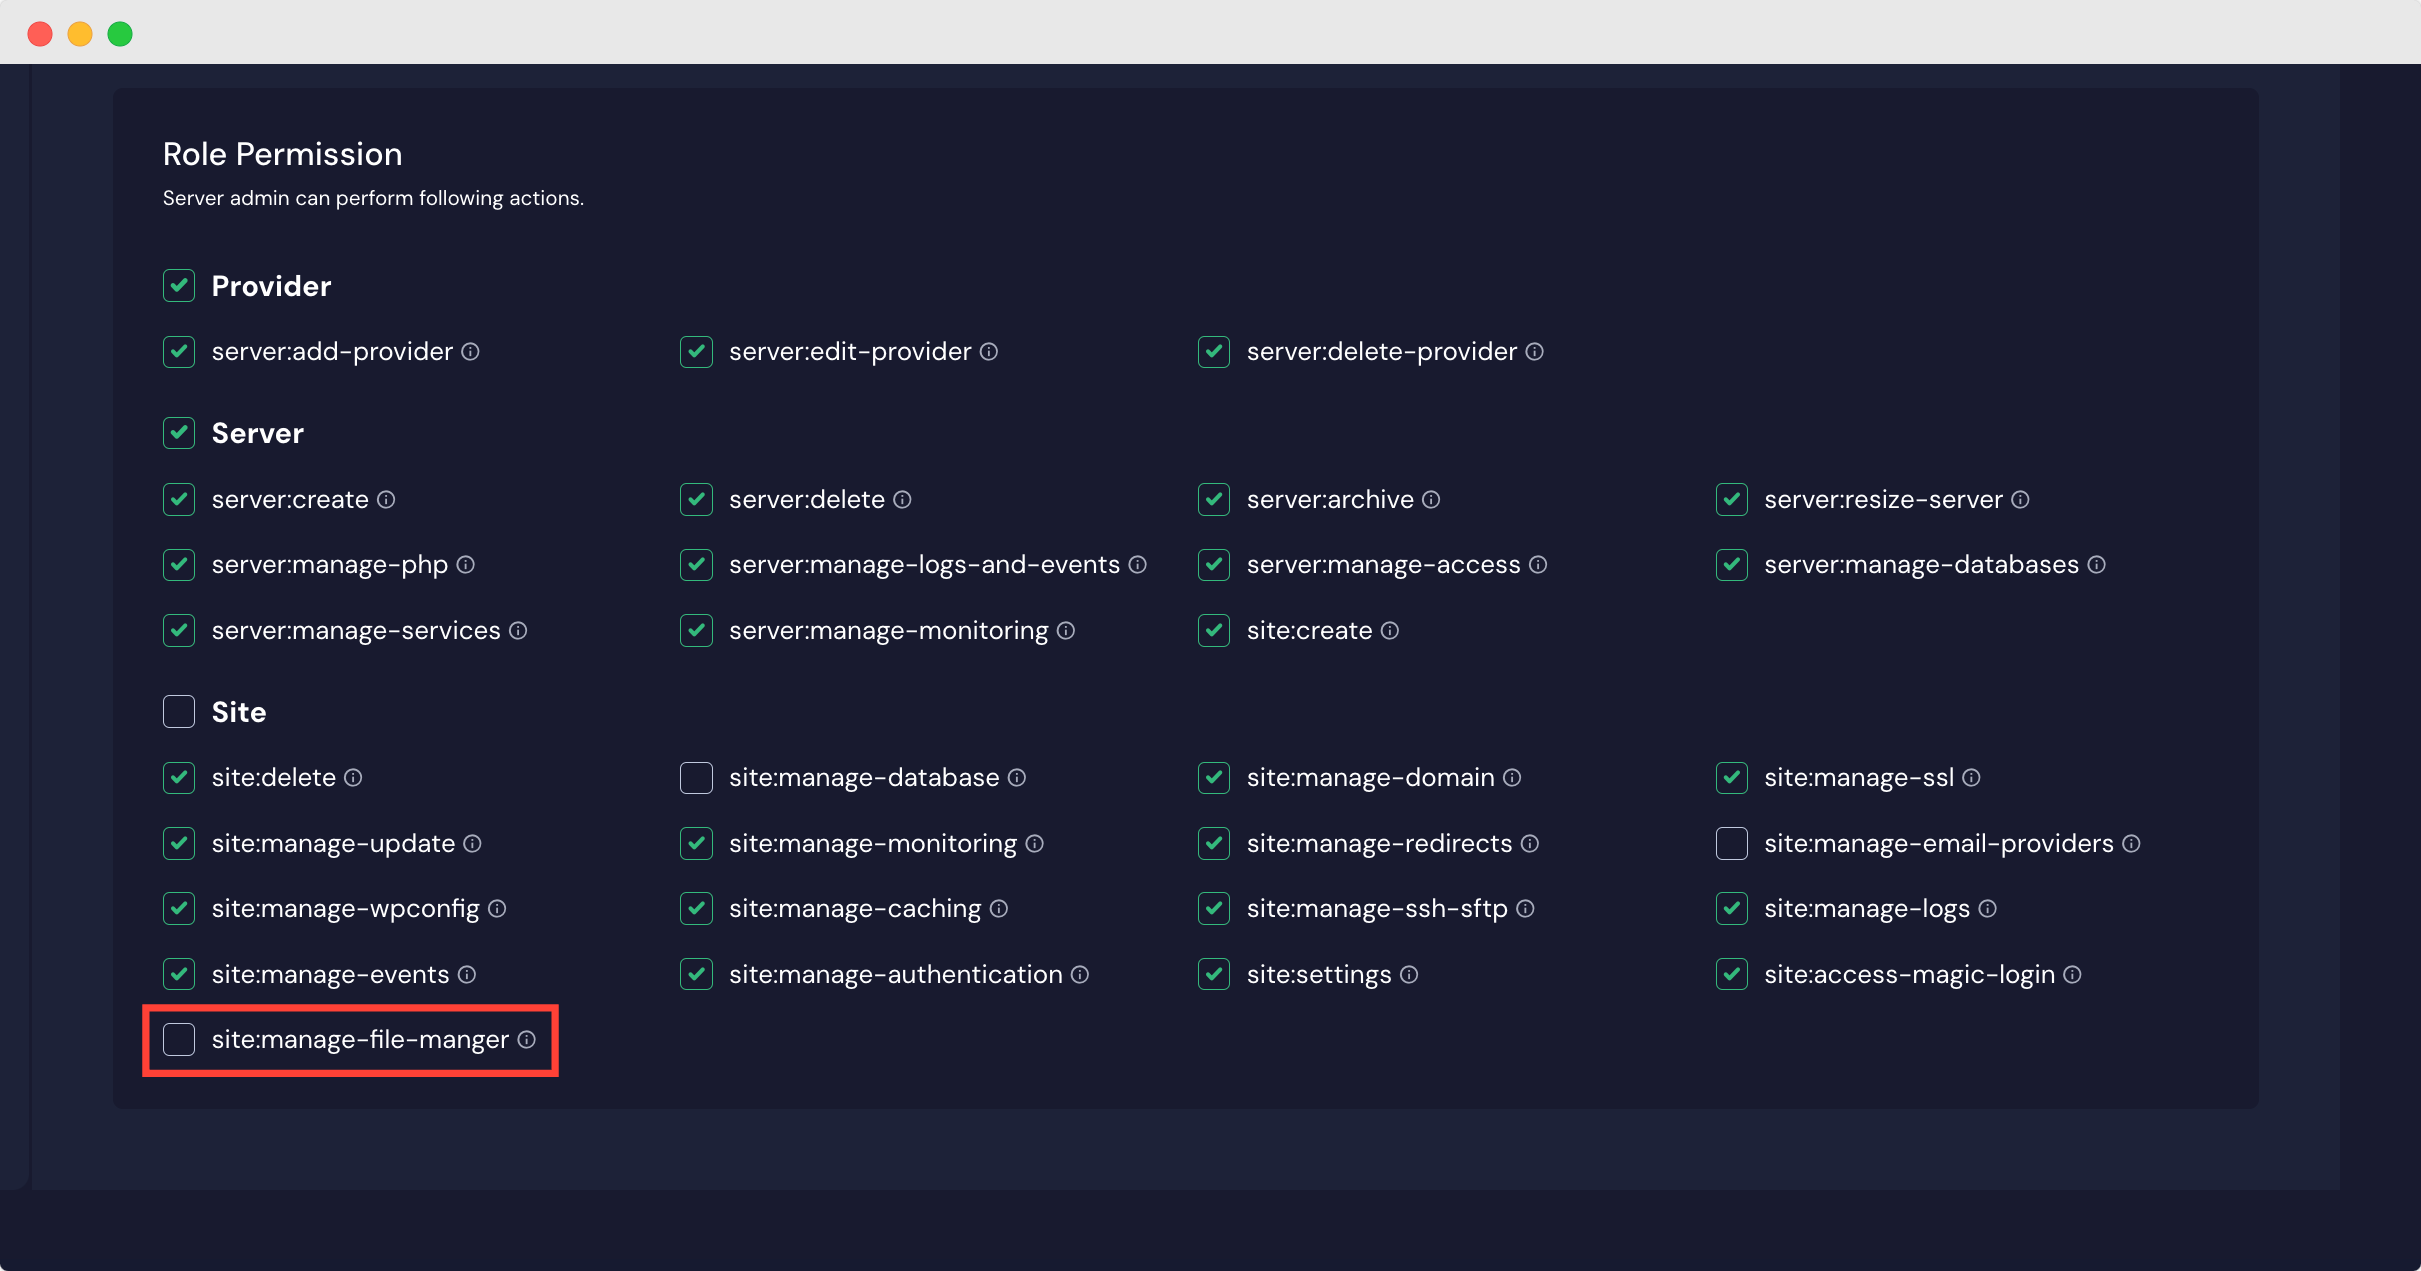Click info icon next to site:manage-authentication

1087,973
